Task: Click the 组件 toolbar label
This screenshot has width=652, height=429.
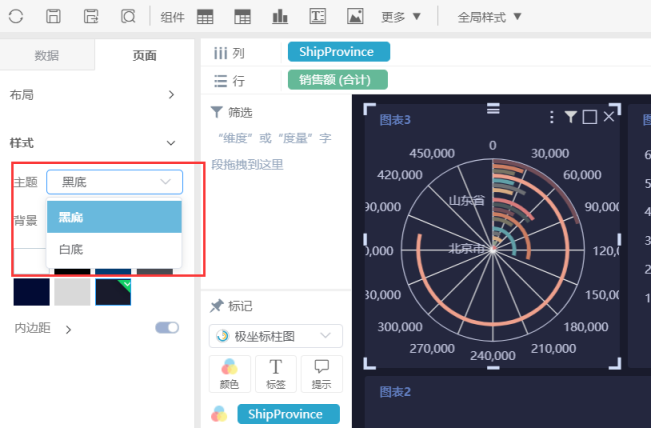Action: click(x=173, y=17)
